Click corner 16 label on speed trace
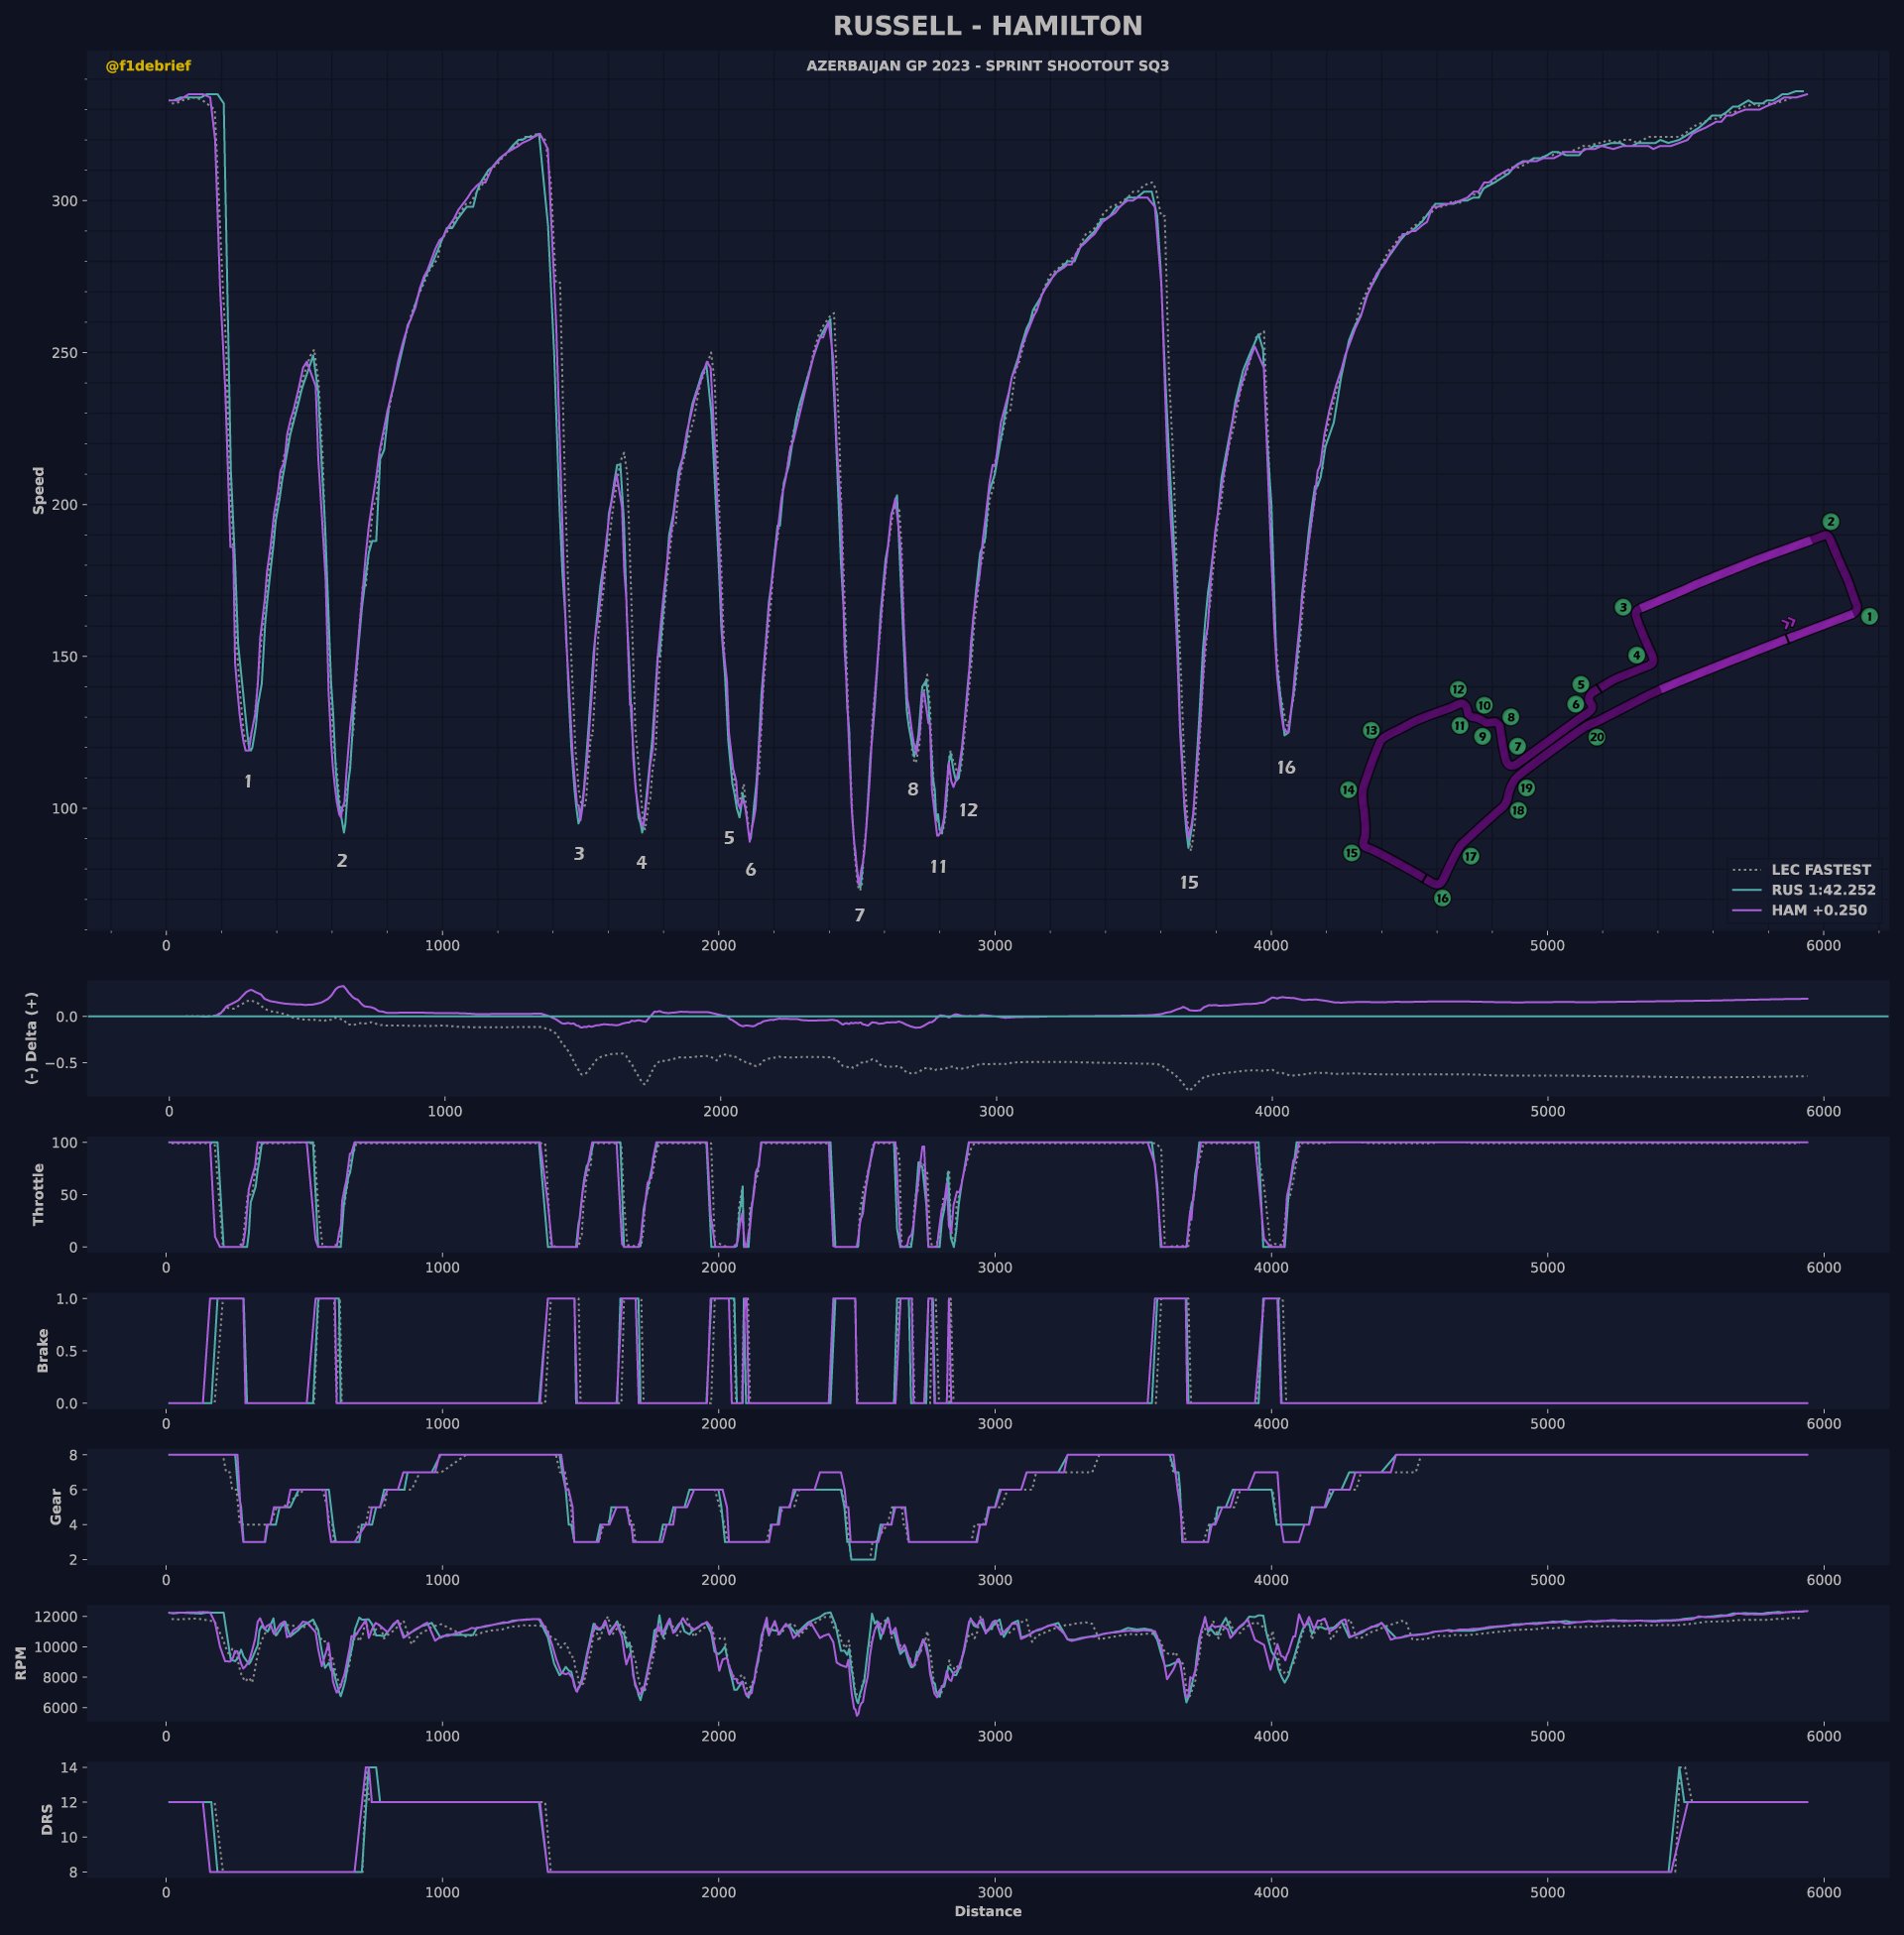 coord(1286,768)
